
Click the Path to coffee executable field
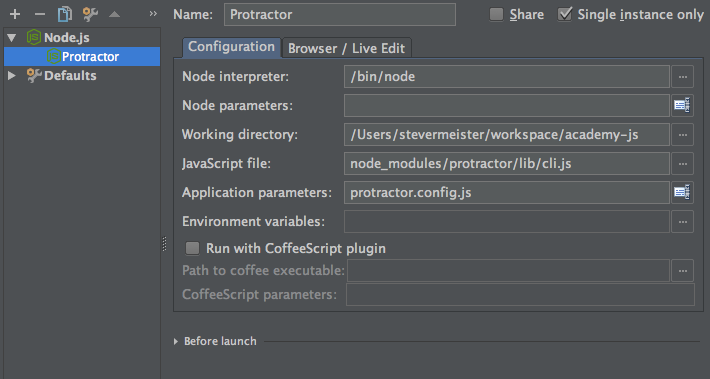click(509, 271)
